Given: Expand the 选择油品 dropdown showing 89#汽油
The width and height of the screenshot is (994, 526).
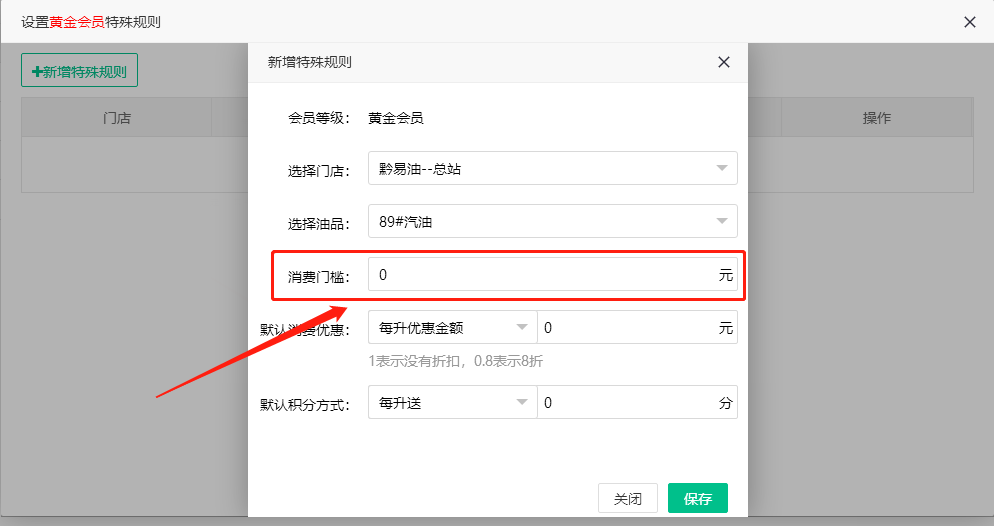Looking at the screenshot, I should (552, 221).
